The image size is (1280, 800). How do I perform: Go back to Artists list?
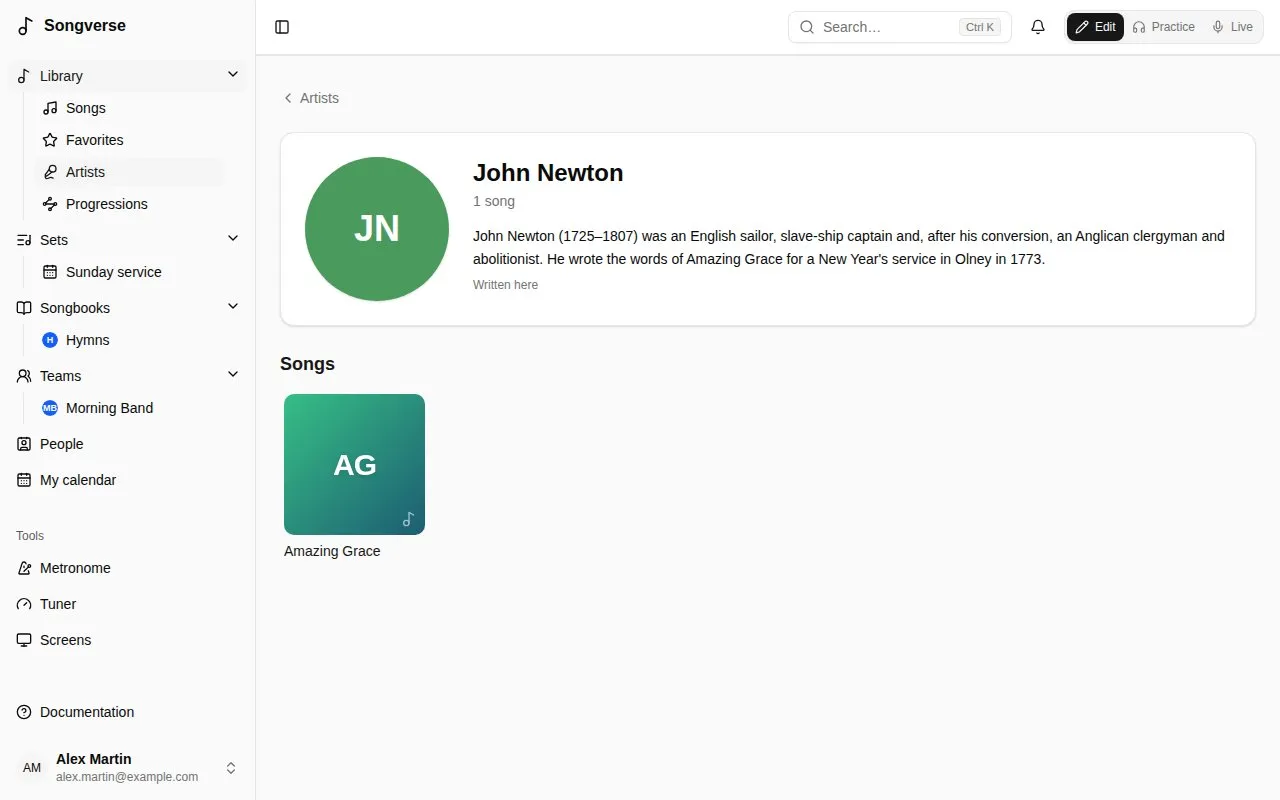[x=311, y=98]
